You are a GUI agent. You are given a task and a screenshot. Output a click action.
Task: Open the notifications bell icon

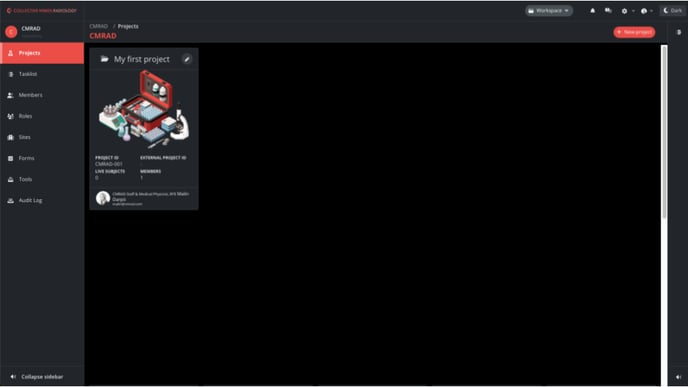click(x=592, y=11)
